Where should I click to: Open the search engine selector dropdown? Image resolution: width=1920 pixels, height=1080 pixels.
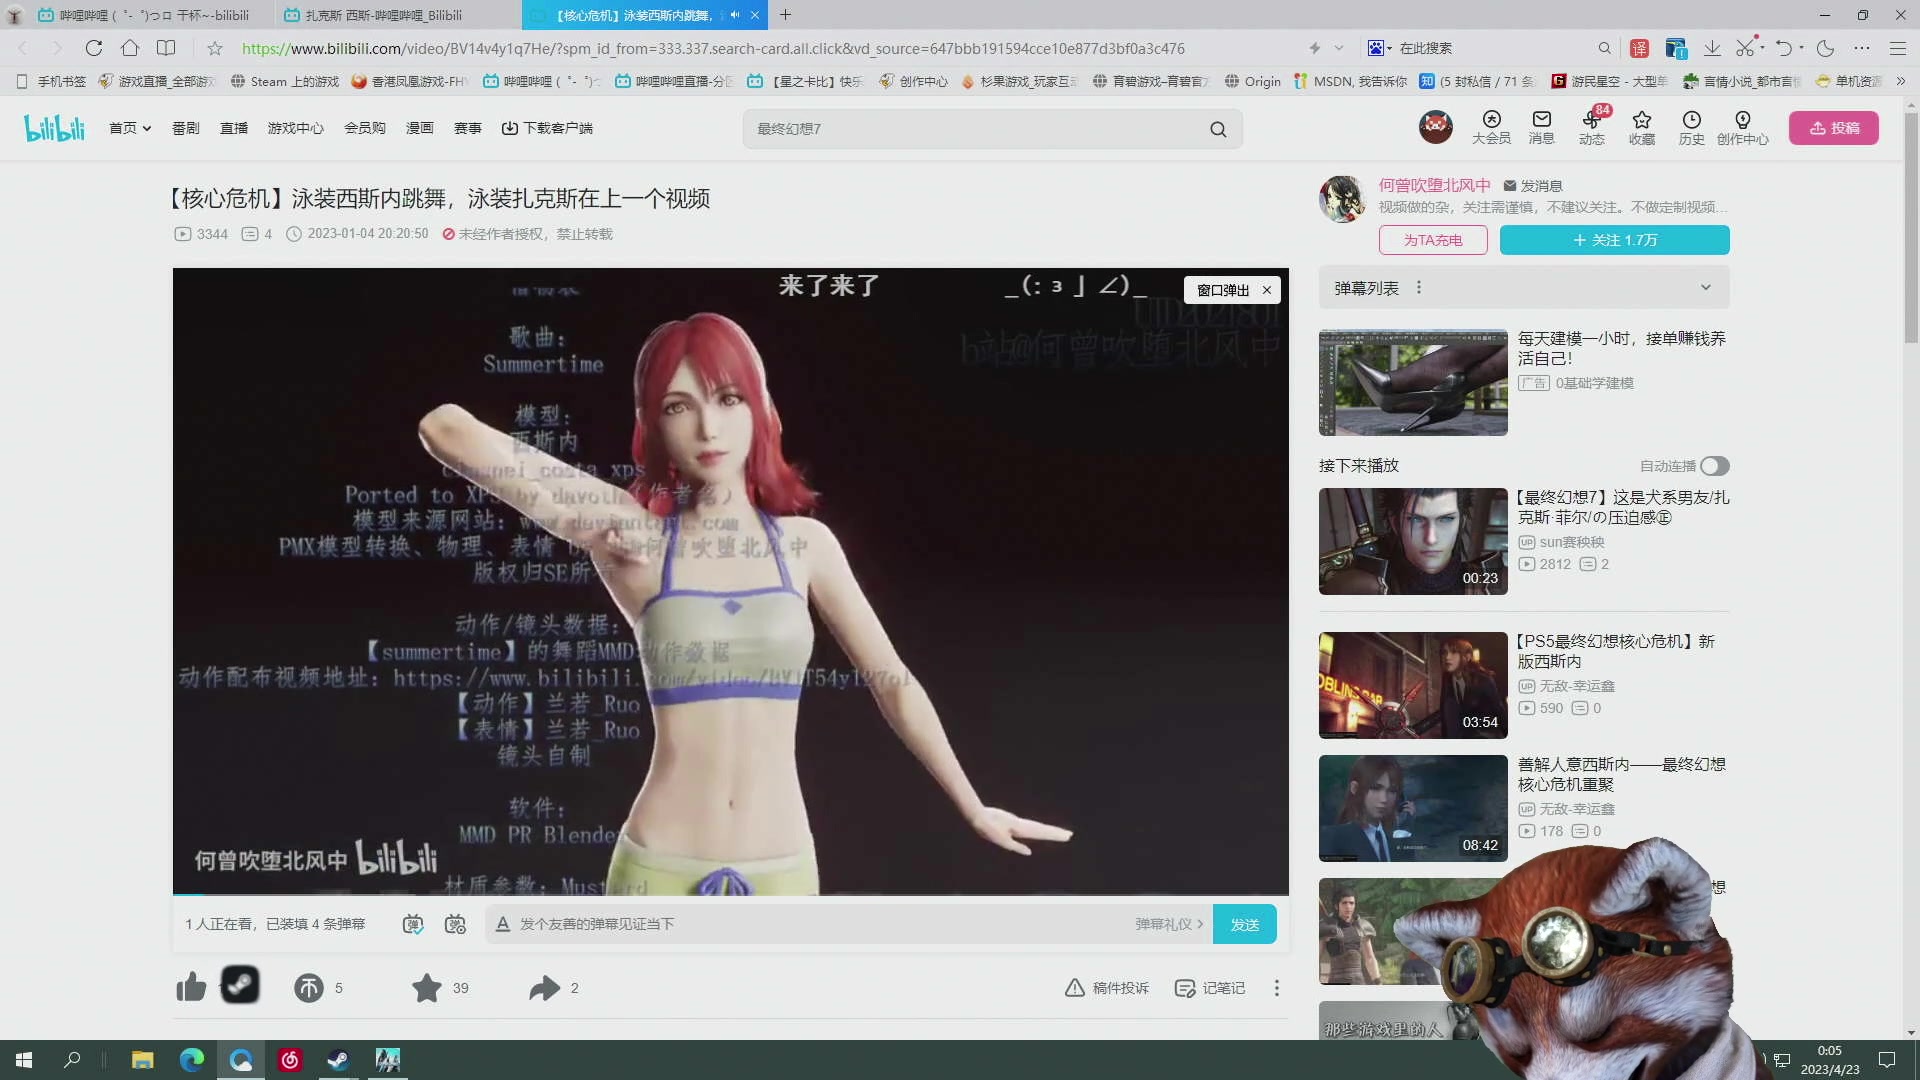(1380, 48)
